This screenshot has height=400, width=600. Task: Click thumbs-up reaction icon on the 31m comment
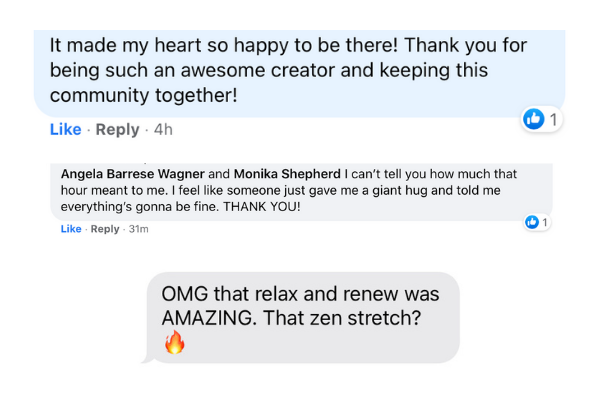(532, 222)
